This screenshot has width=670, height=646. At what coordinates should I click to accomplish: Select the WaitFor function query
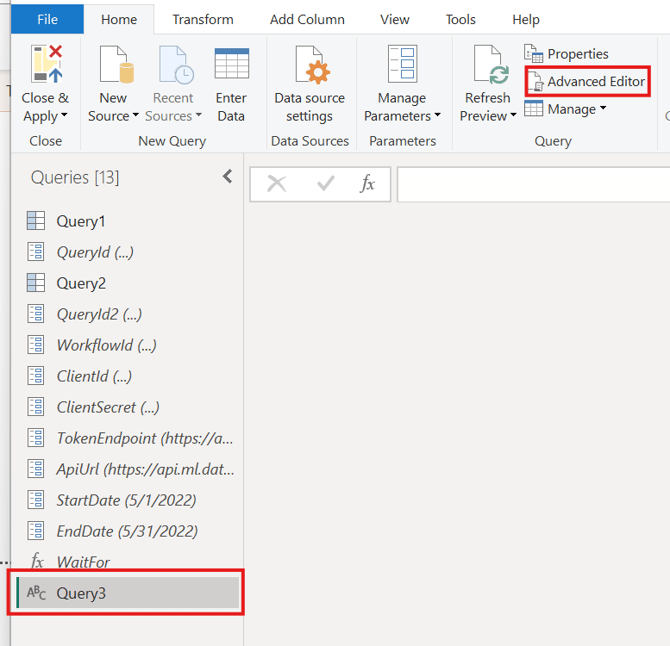click(83, 562)
